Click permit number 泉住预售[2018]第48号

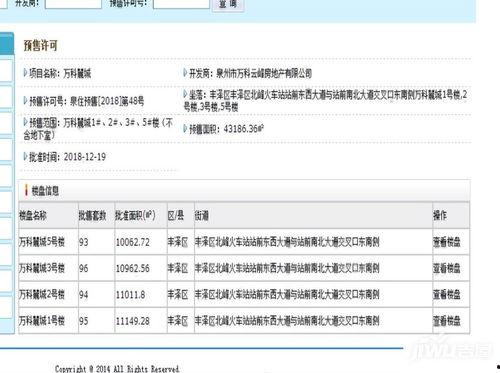click(x=107, y=101)
